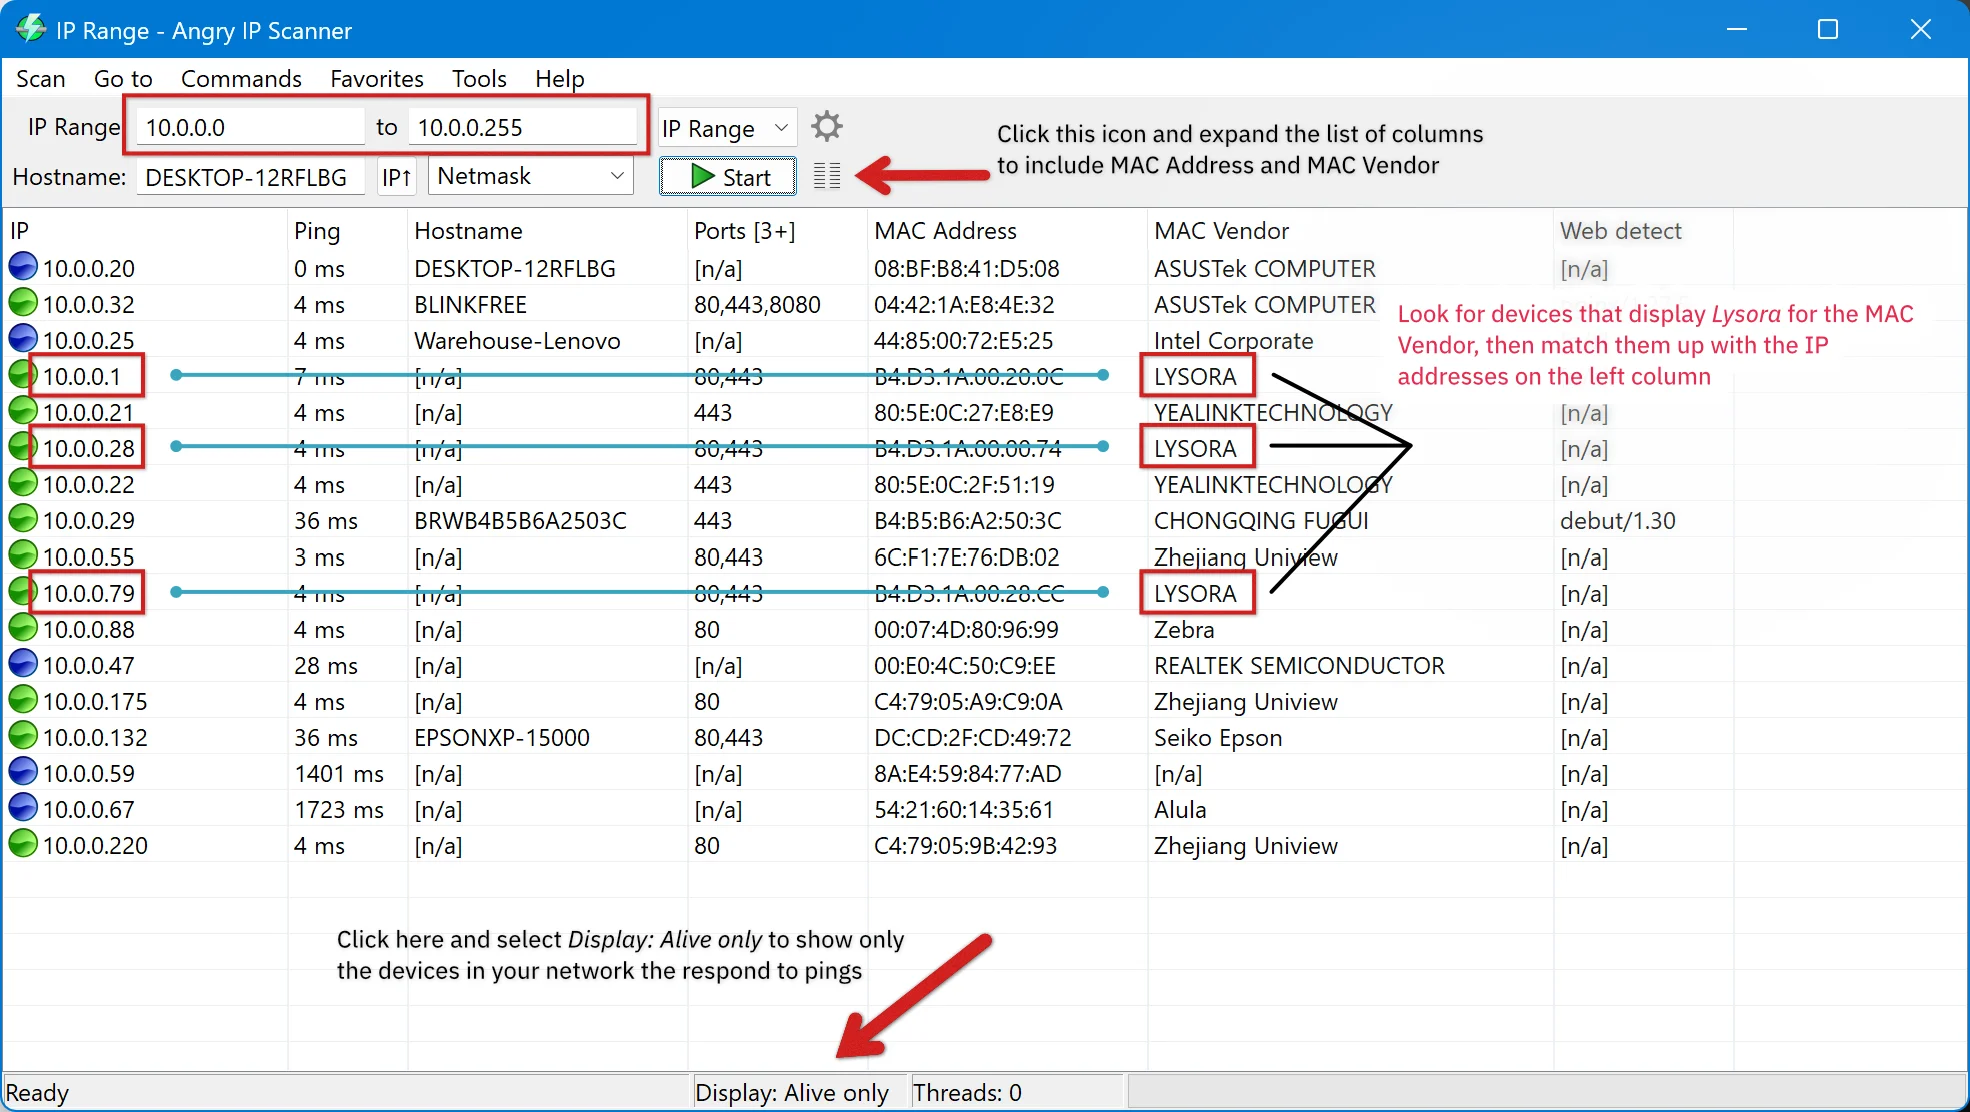
Task: Click Display: Alive only in status bar
Action: pyautogui.click(x=792, y=1092)
